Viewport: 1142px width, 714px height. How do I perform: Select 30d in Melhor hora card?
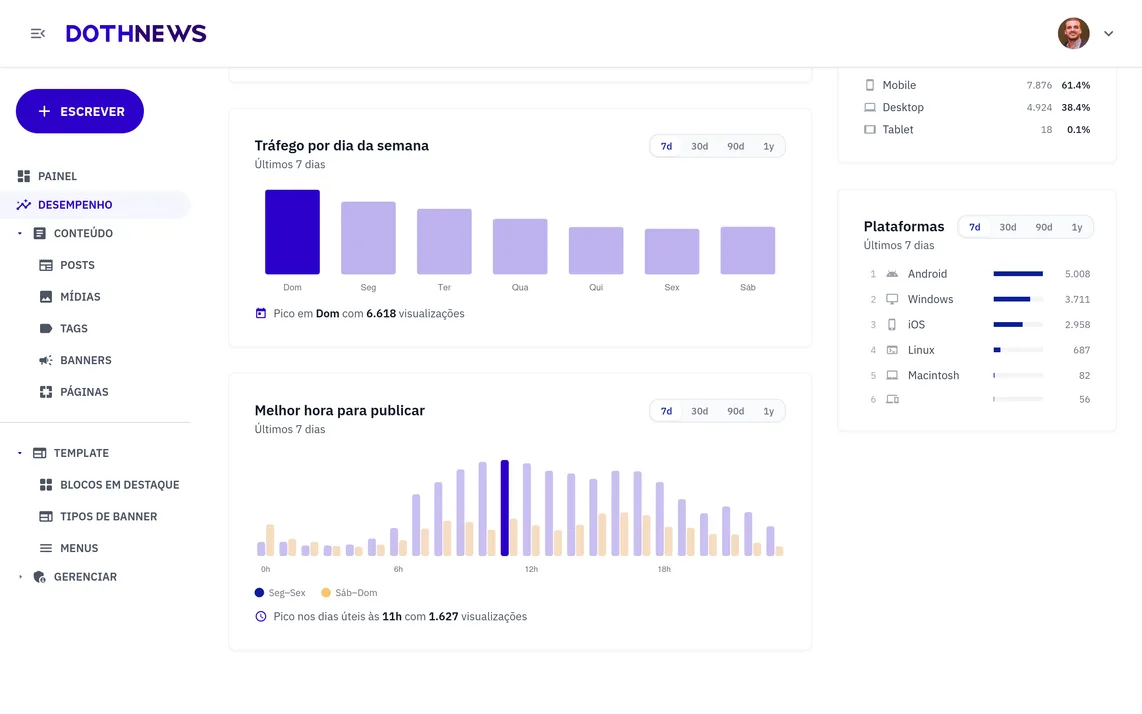pos(700,411)
